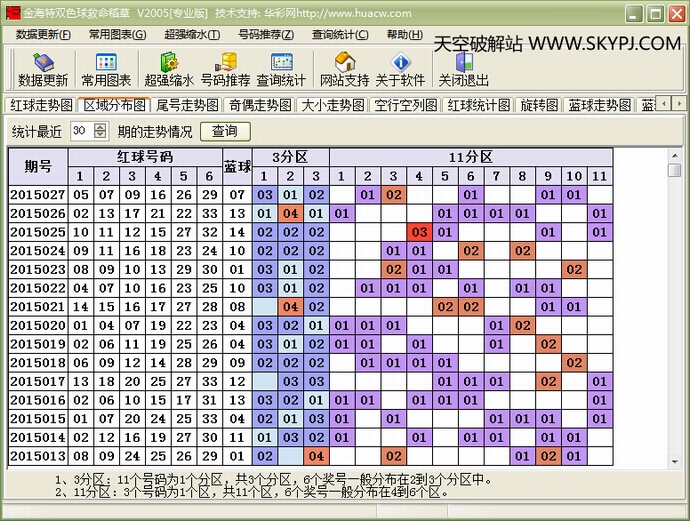The width and height of the screenshot is (690, 521).
Task: Click the period count spinner arrows
Action: coord(102,131)
